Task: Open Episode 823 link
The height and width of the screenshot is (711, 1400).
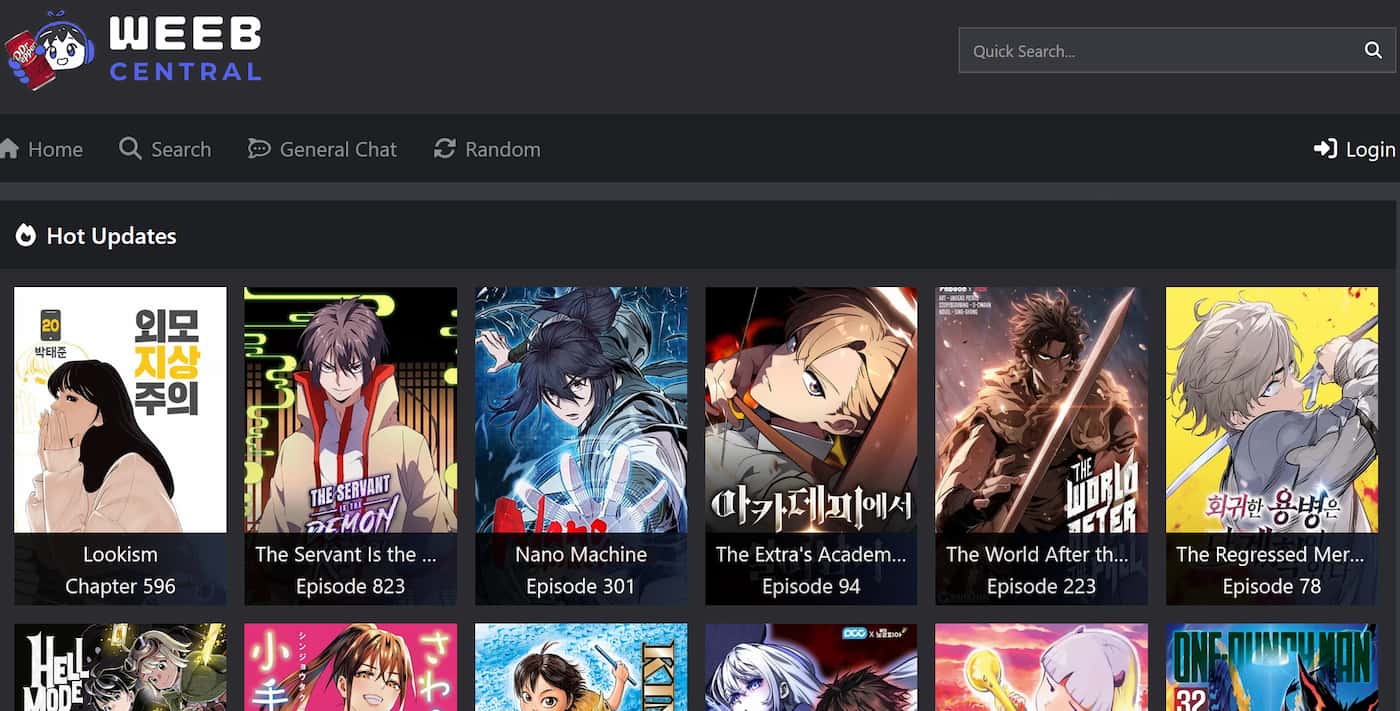Action: 351,586
